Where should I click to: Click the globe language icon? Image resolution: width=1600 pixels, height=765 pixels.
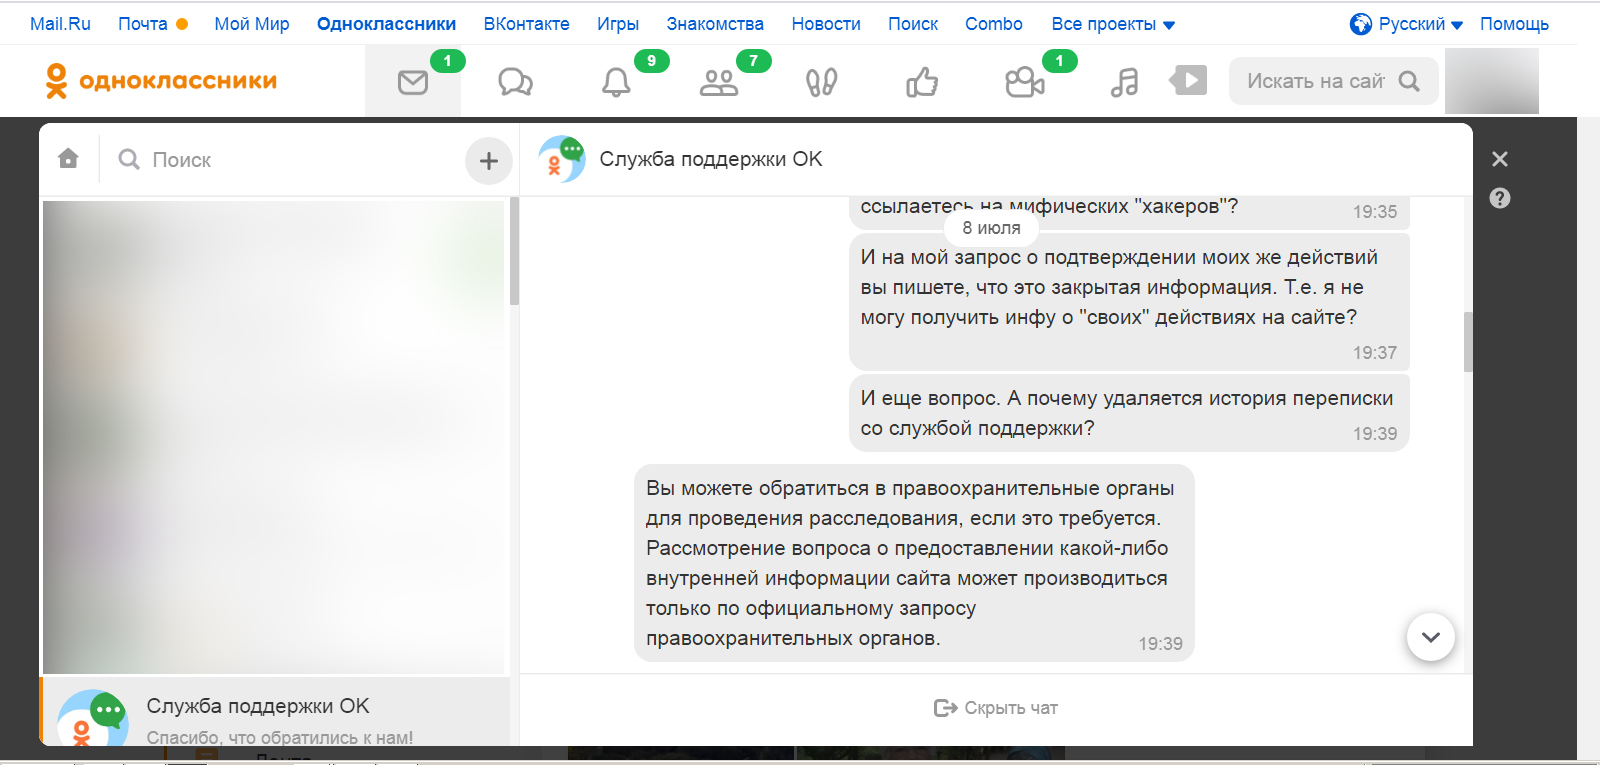coord(1360,24)
